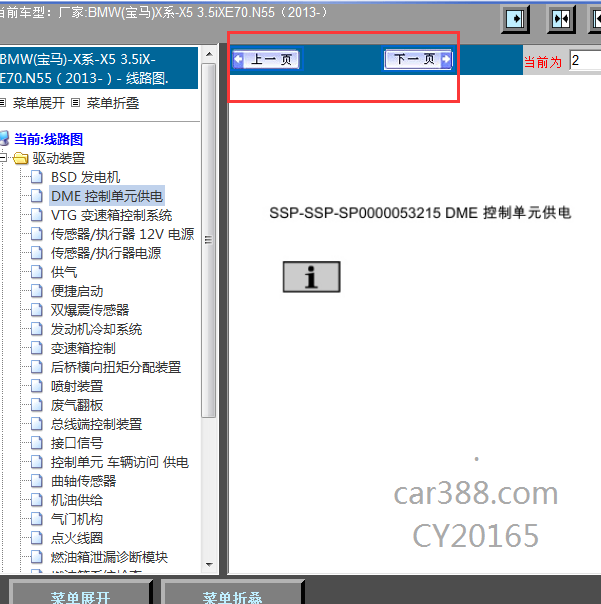Open the 发动机冷却系统 entry
601x604 pixels.
(x=96, y=329)
